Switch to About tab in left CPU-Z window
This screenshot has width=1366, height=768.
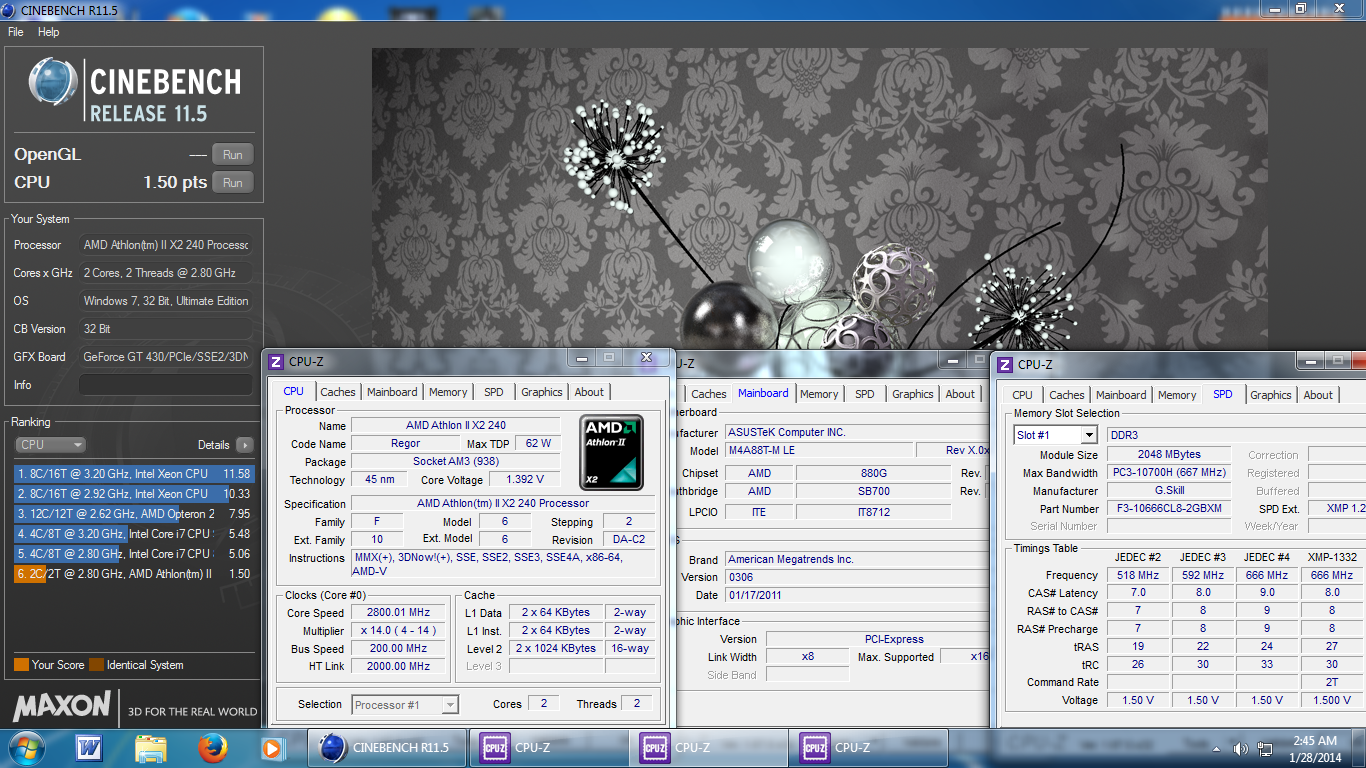click(x=589, y=392)
